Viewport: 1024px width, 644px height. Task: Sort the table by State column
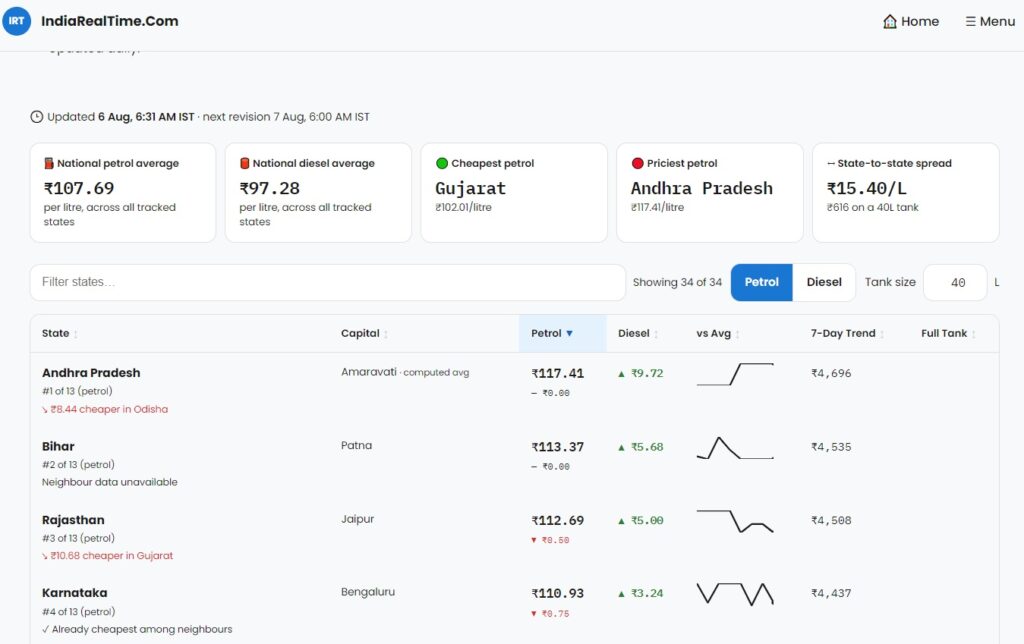59,334
